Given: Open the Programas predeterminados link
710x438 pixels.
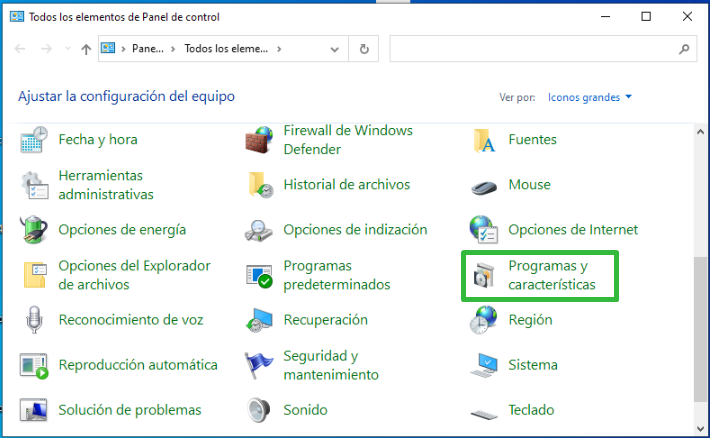Looking at the screenshot, I should [336, 275].
